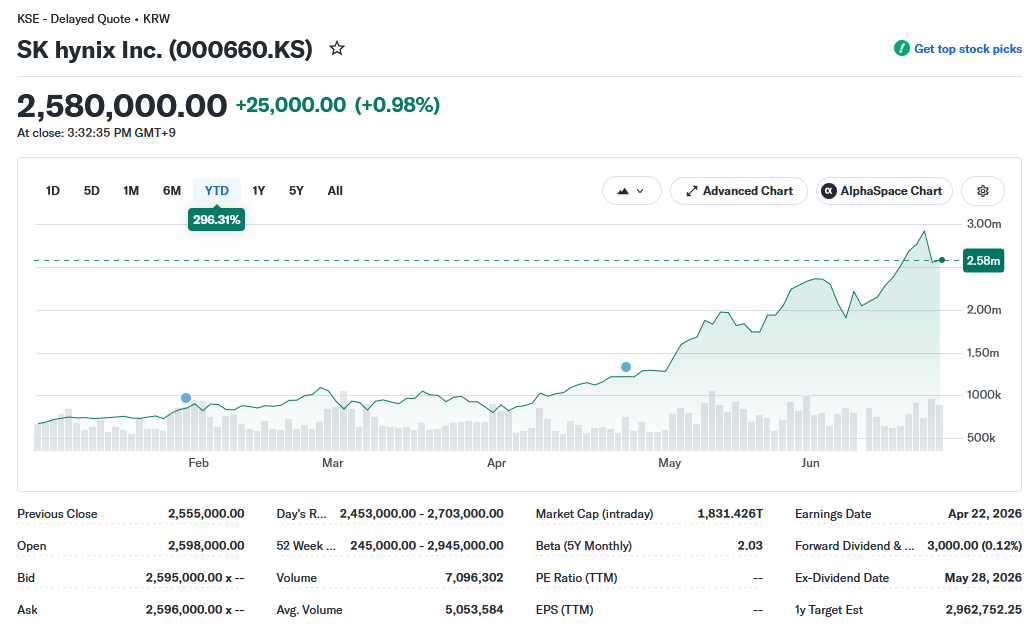This screenshot has width=1034, height=629.
Task: Click the blue event marker near Feb
Action: (x=186, y=398)
